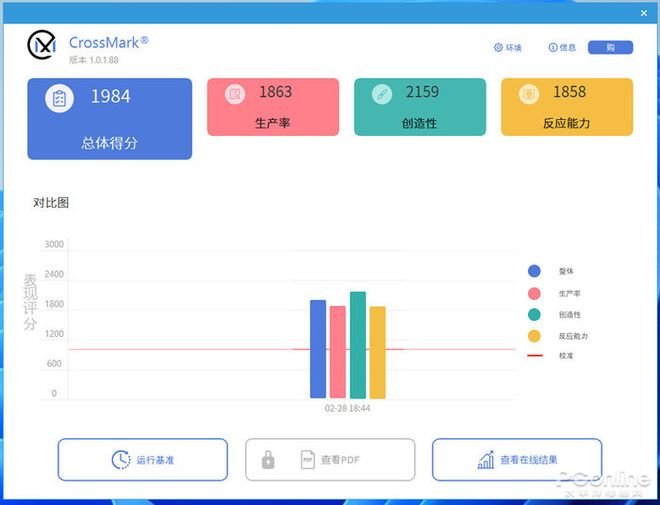Click the 生产率 card document icon
660x505 pixels.
(x=235, y=94)
